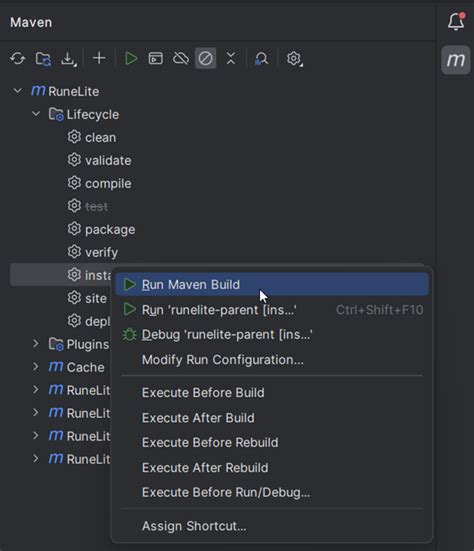This screenshot has width=474, height=551.
Task: Click Maven icon next to Cache
Action: [x=56, y=367]
